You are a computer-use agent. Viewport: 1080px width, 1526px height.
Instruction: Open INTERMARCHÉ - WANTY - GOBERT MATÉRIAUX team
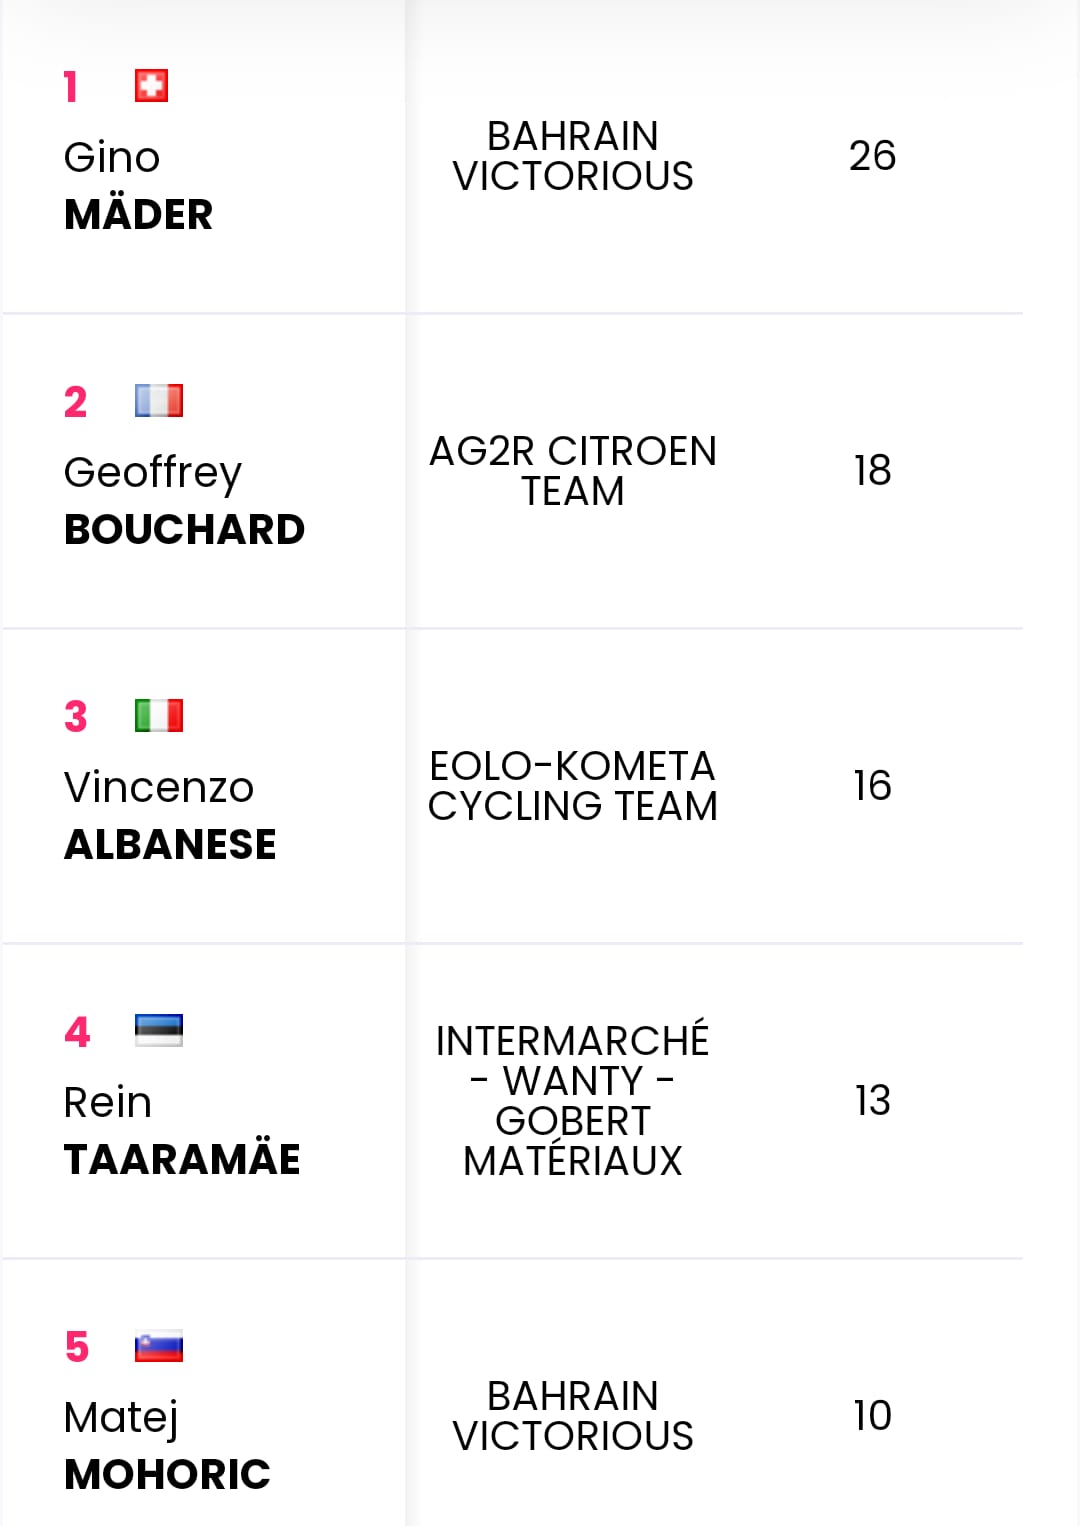pyautogui.click(x=573, y=1101)
